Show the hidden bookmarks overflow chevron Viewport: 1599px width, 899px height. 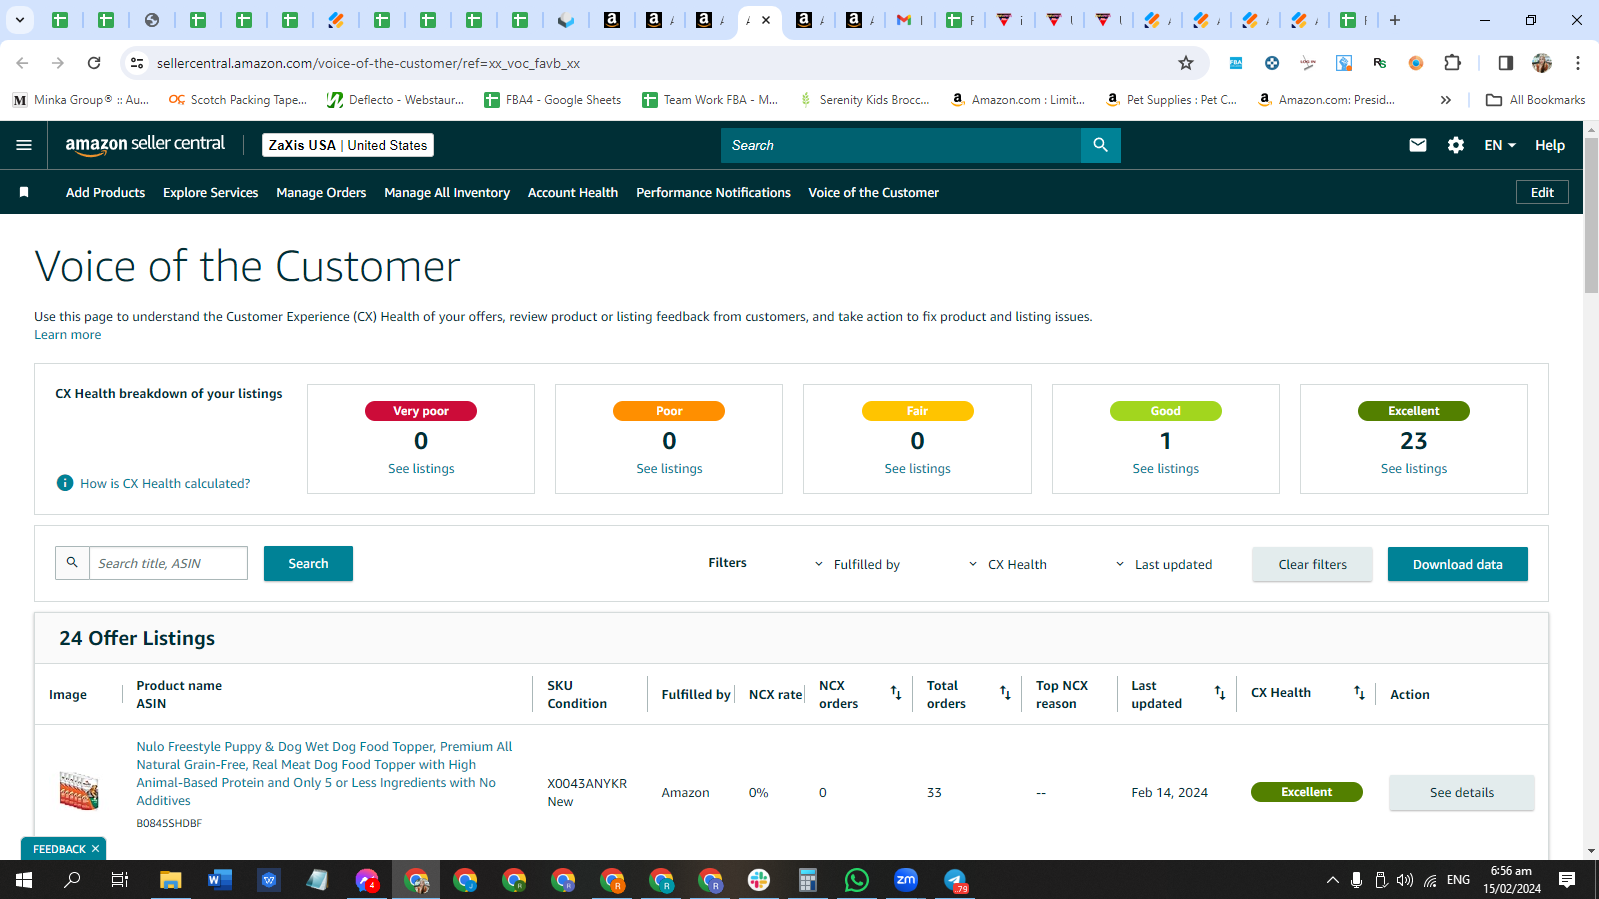1445,100
